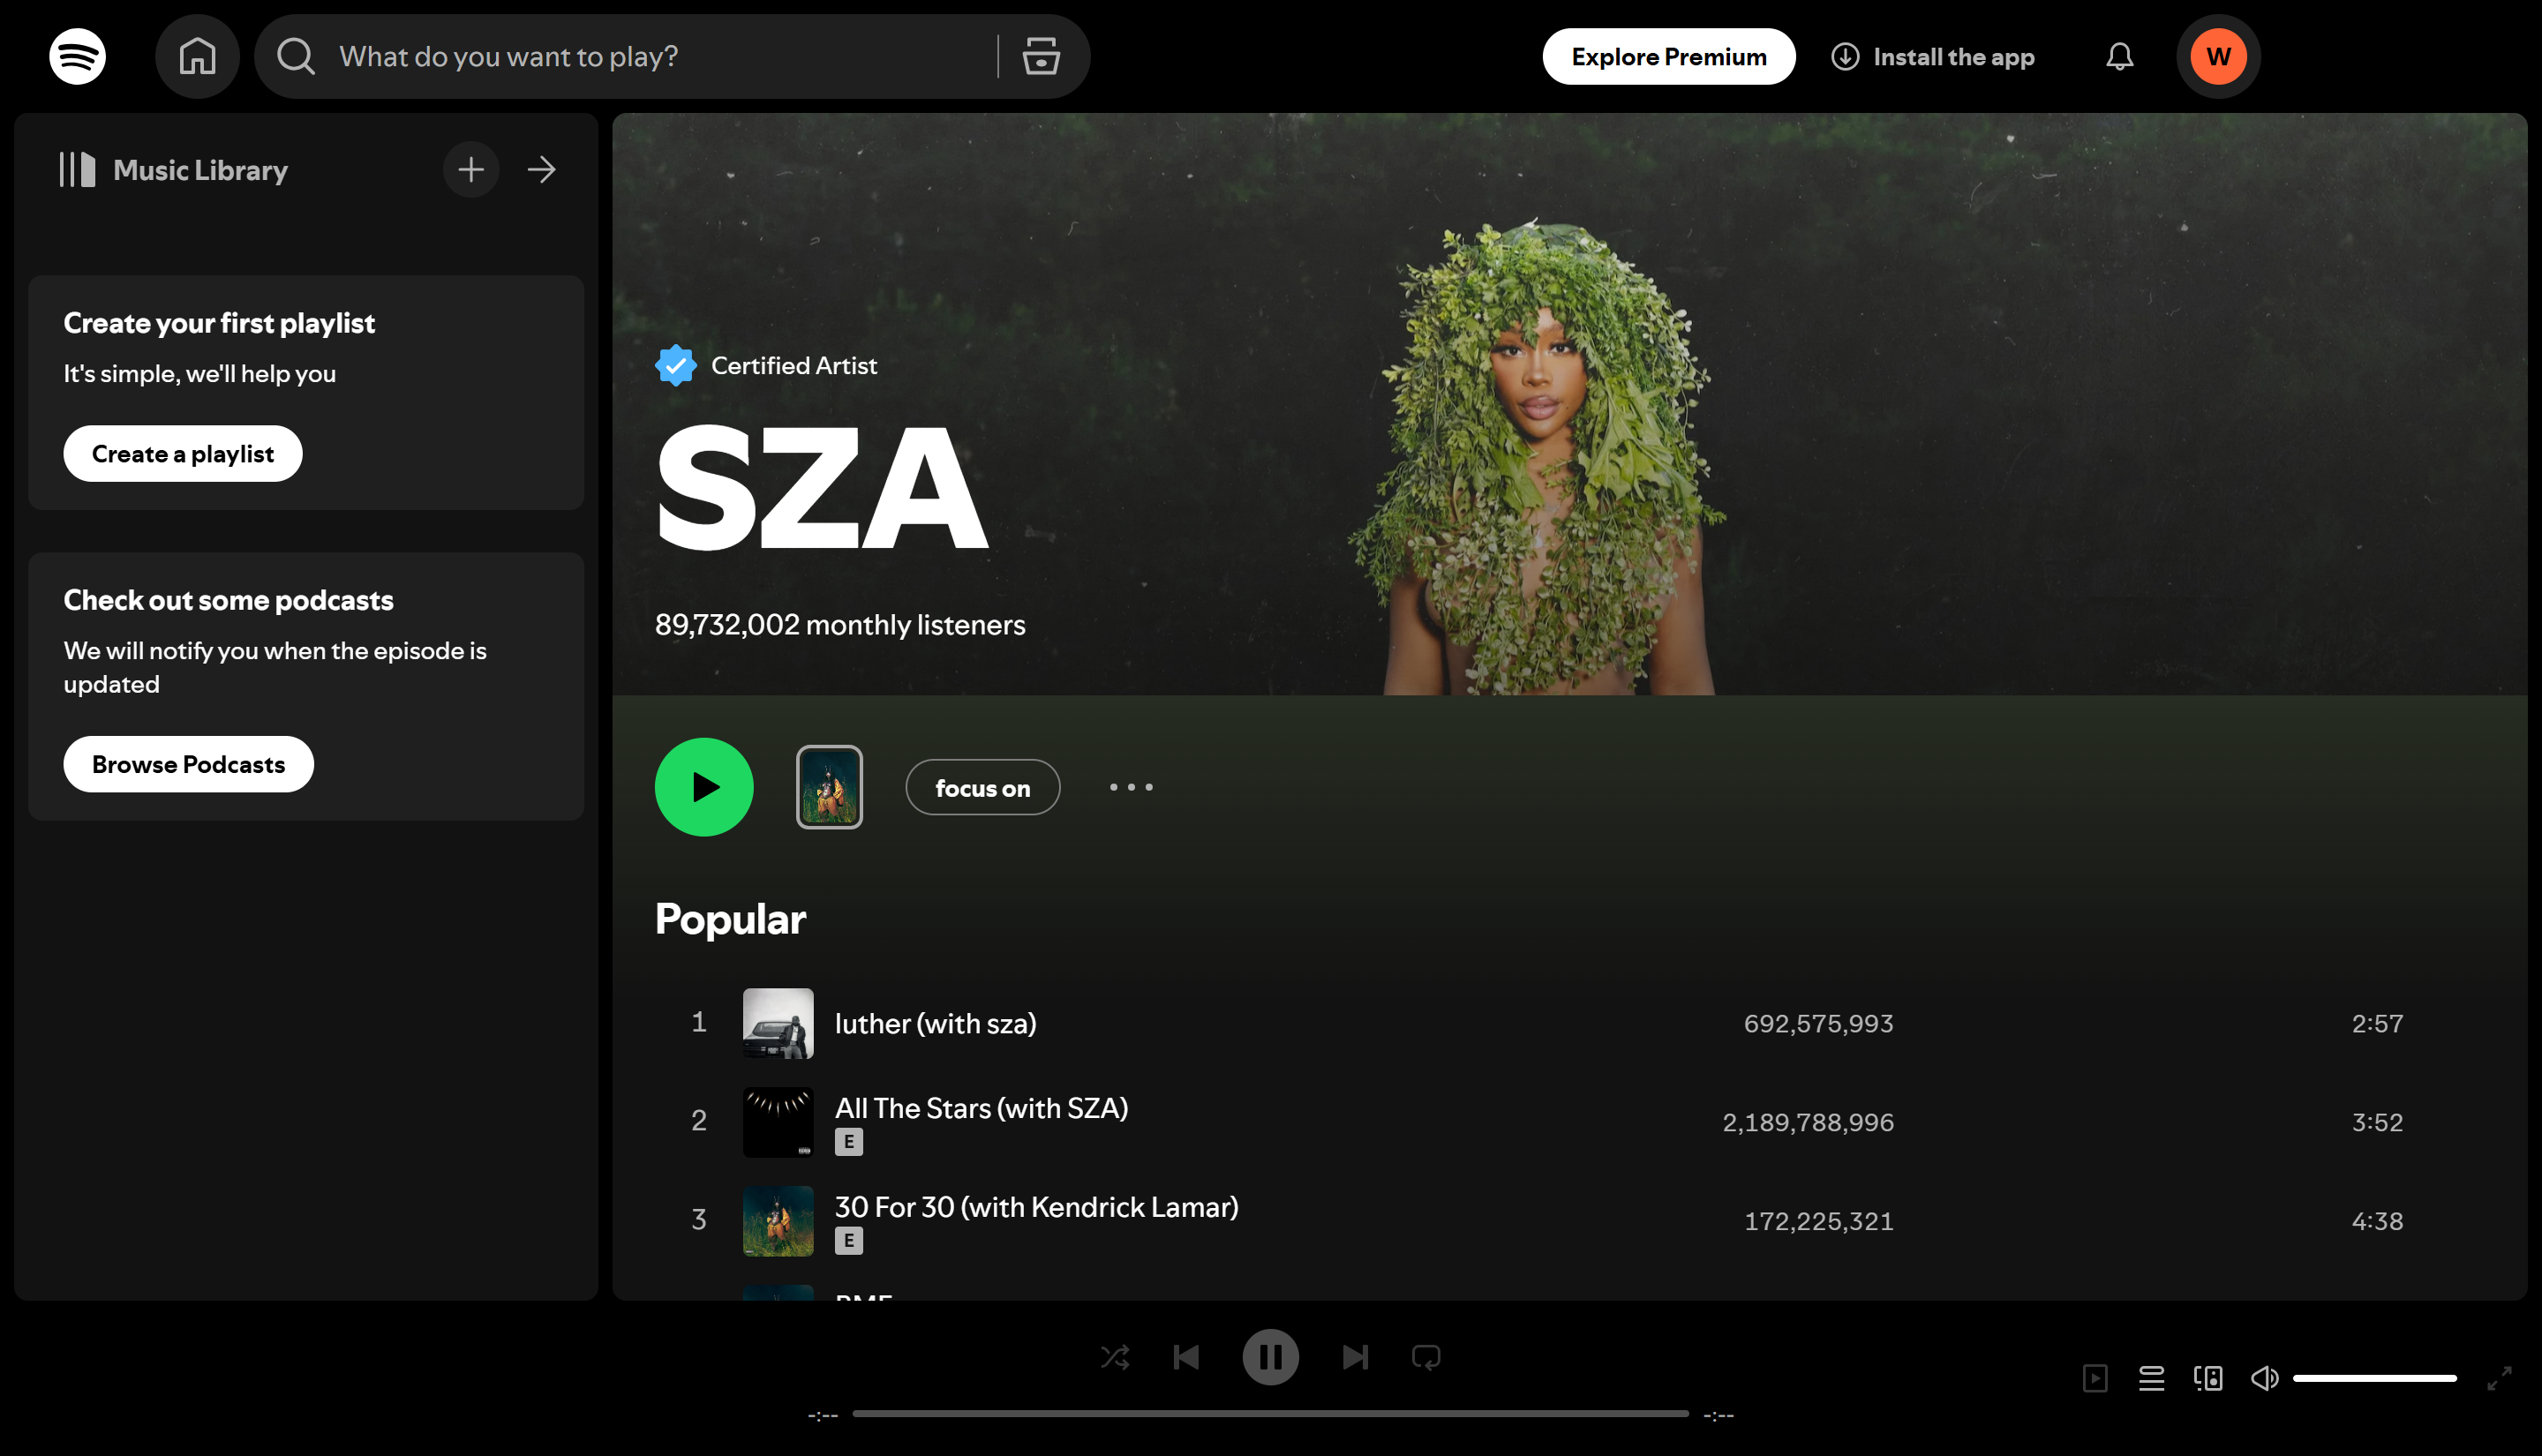The height and width of the screenshot is (1456, 2542).
Task: Click the Explore Premium button
Action: click(1667, 56)
